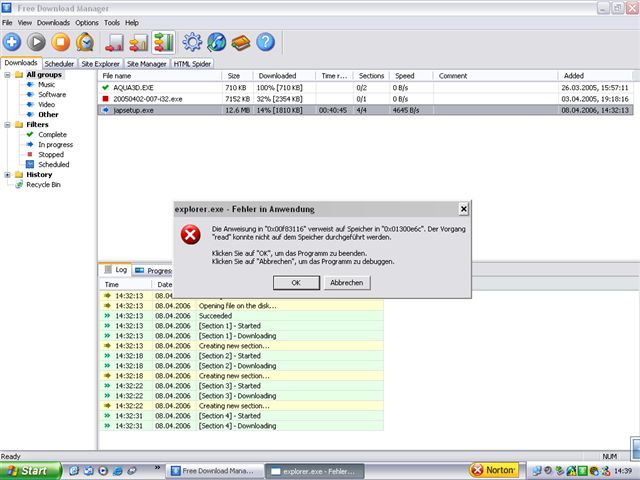Viewport: 640px width, 480px height.
Task: Click OK in the explorer.exe error dialog
Action: 296,282
